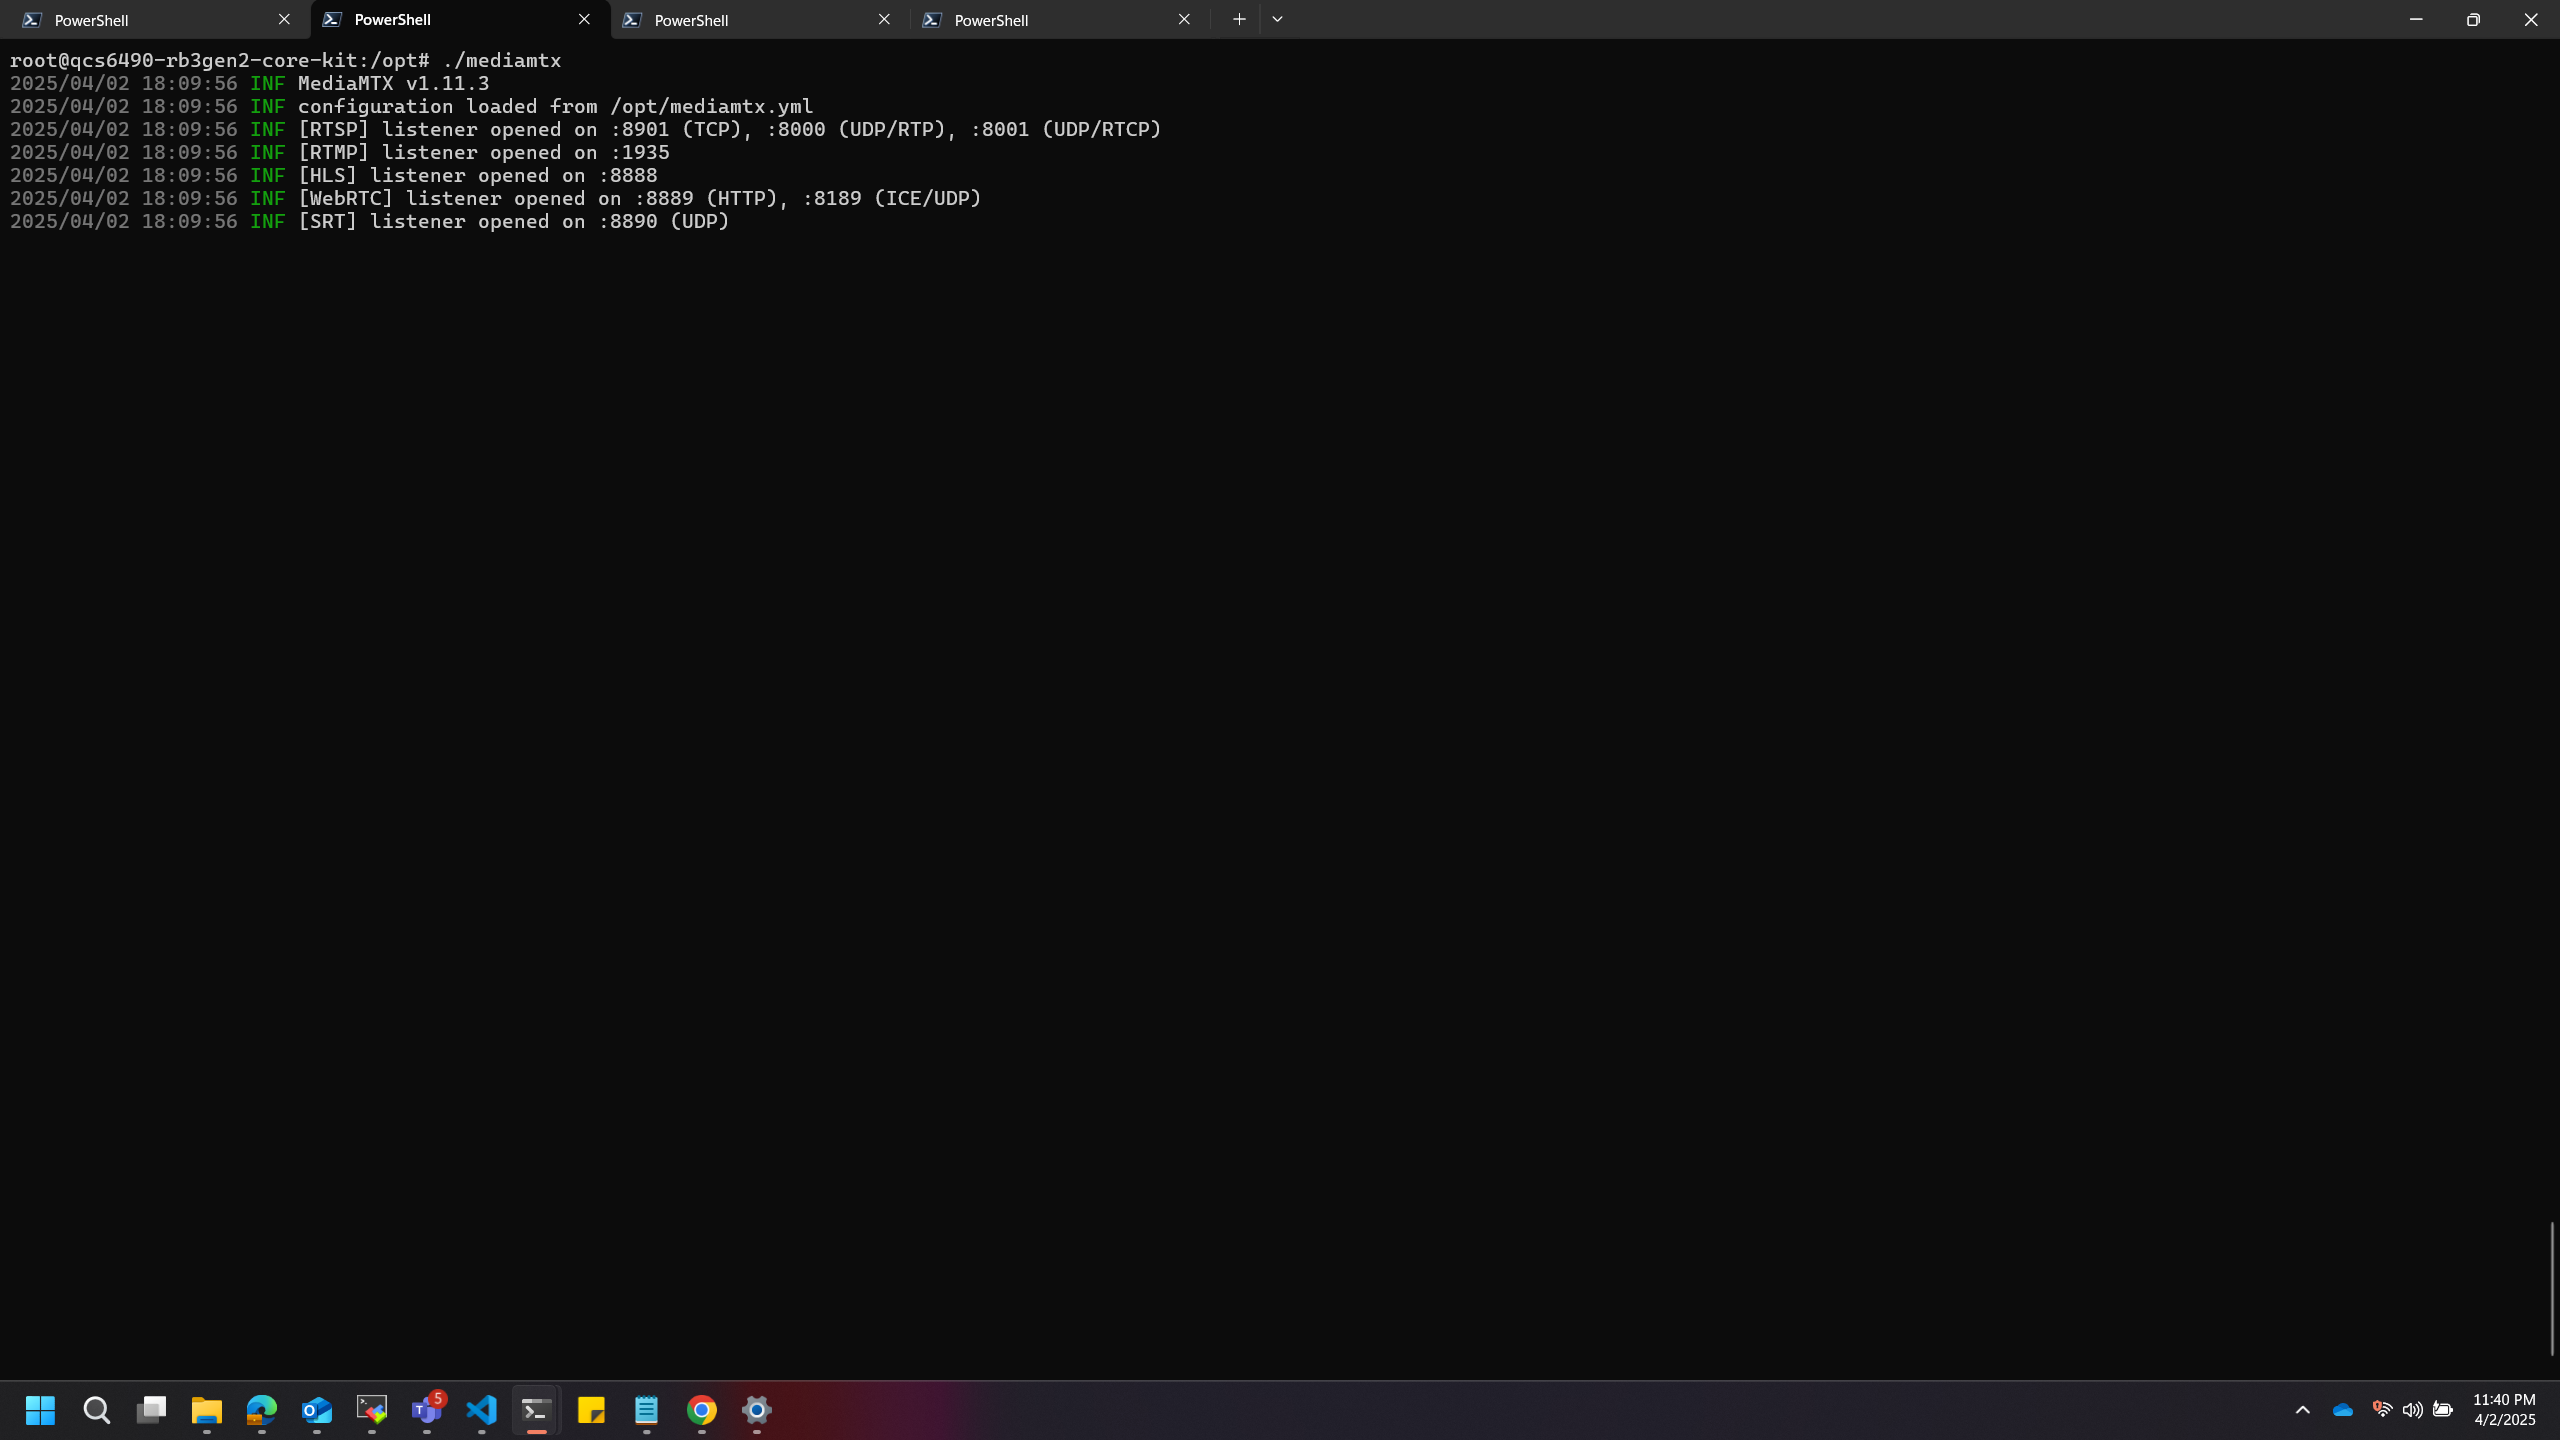Click the '[WebRTC] listener opened' log line

click(x=496, y=198)
